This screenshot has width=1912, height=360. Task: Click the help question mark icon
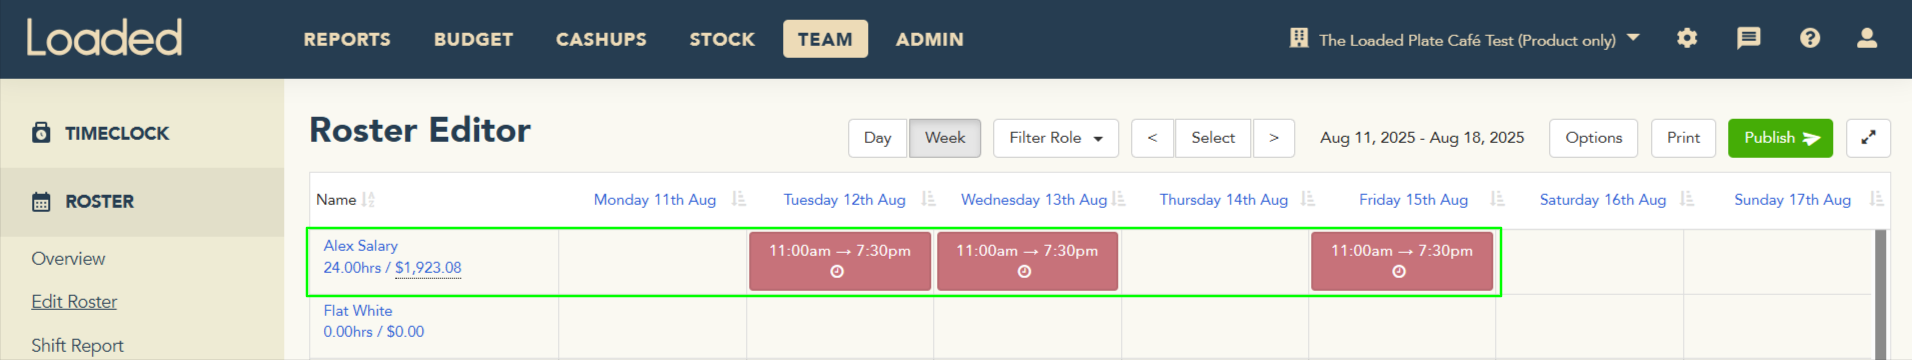[x=1809, y=39]
